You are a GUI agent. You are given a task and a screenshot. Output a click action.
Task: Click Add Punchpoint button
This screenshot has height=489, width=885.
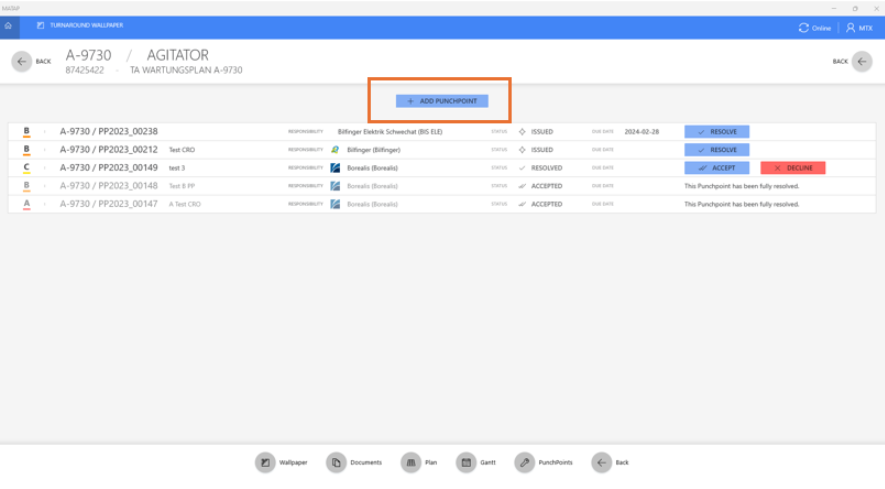pyautogui.click(x=441, y=101)
